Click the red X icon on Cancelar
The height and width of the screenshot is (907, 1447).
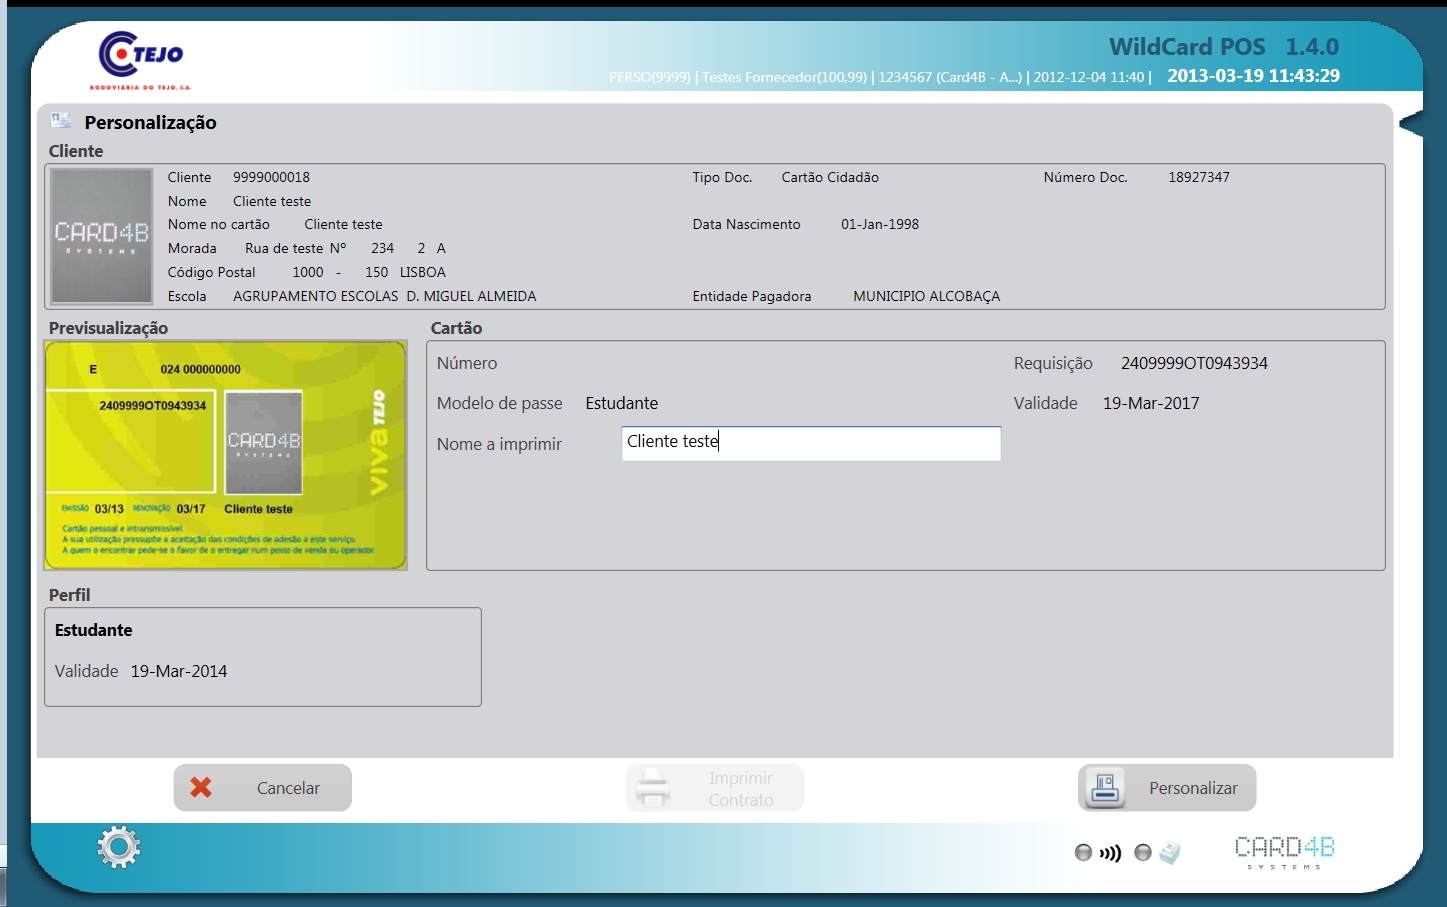[201, 788]
